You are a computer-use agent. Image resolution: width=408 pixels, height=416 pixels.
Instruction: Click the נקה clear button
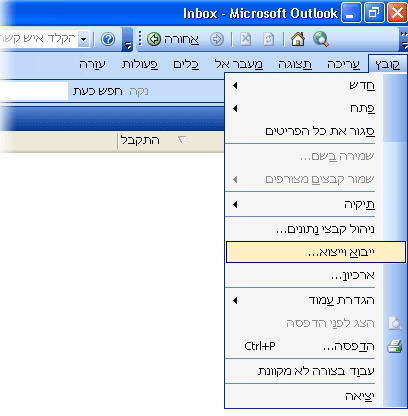coord(139,91)
